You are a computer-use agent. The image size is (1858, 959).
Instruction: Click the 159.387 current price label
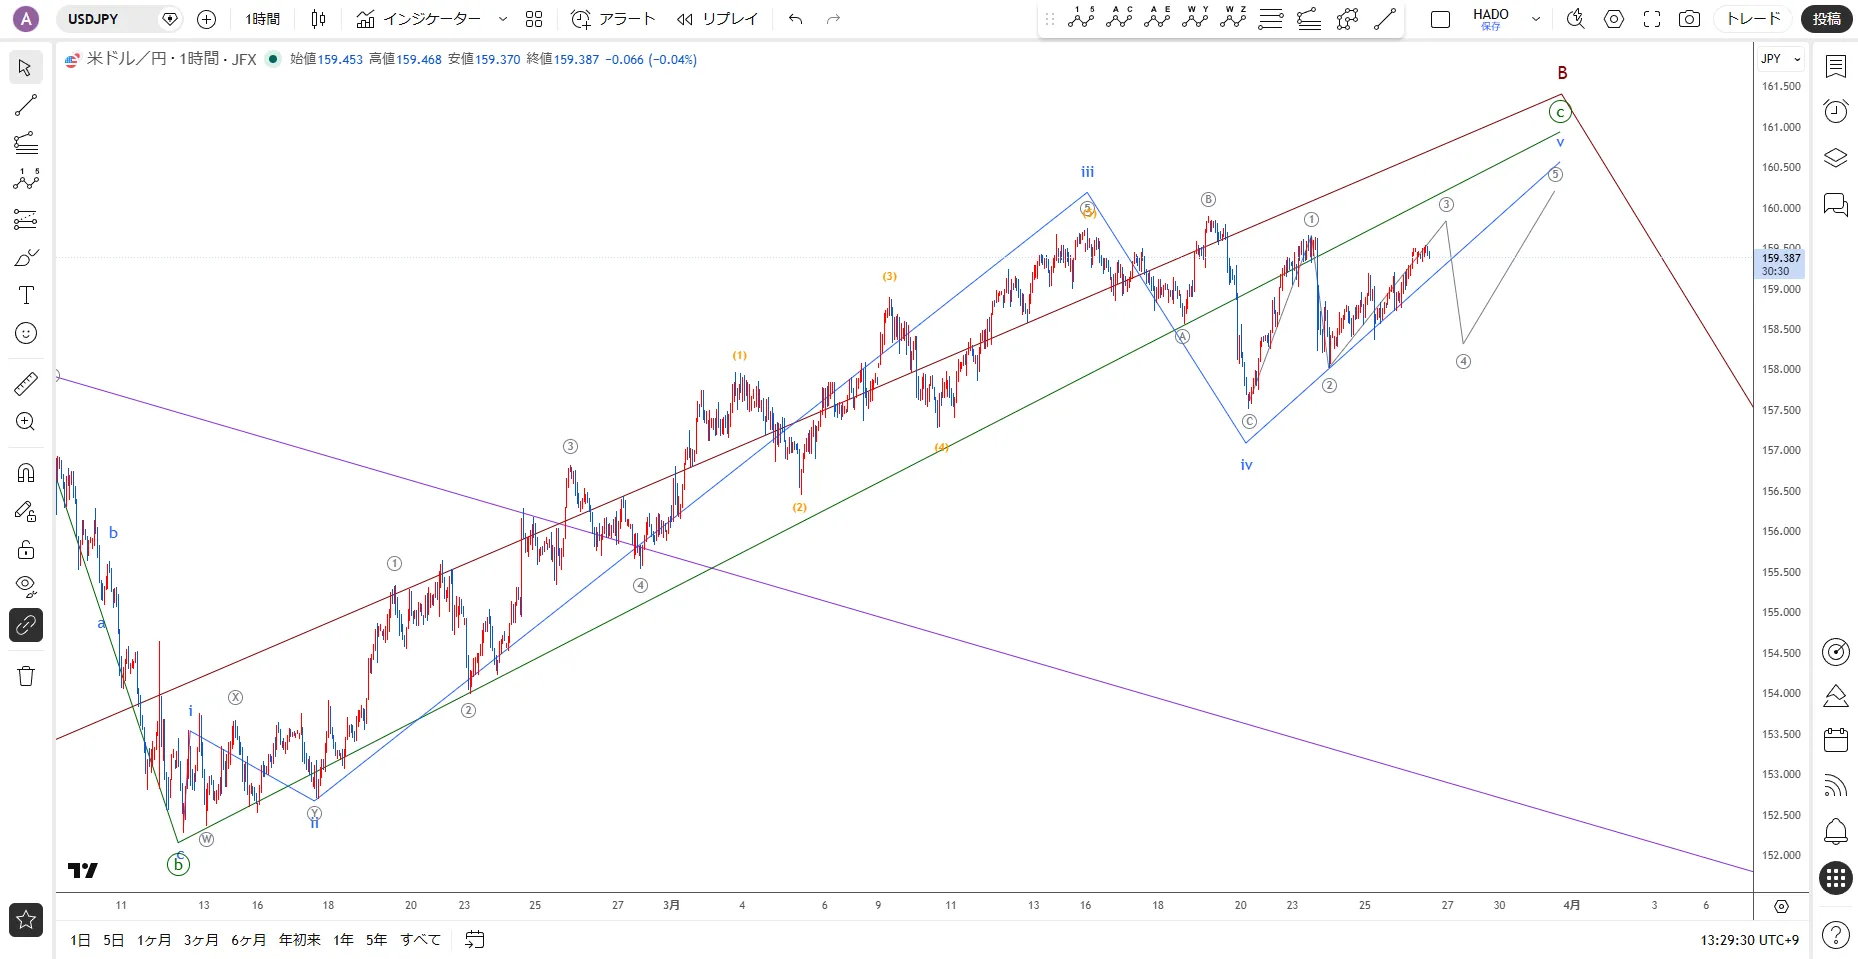pyautogui.click(x=1780, y=258)
